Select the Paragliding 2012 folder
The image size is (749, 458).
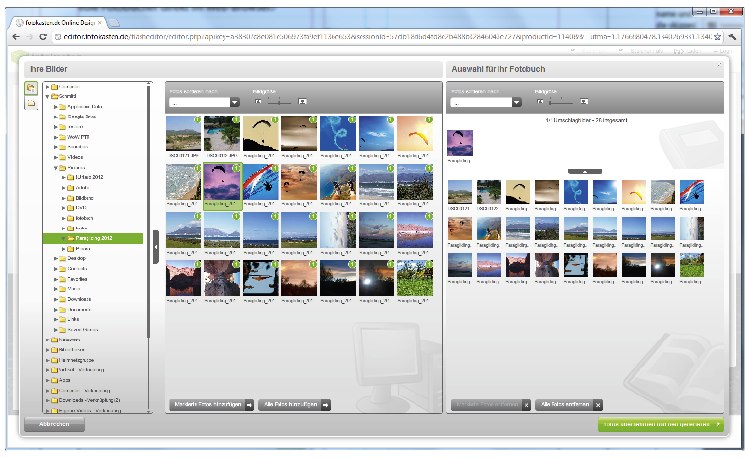[x=93, y=238]
